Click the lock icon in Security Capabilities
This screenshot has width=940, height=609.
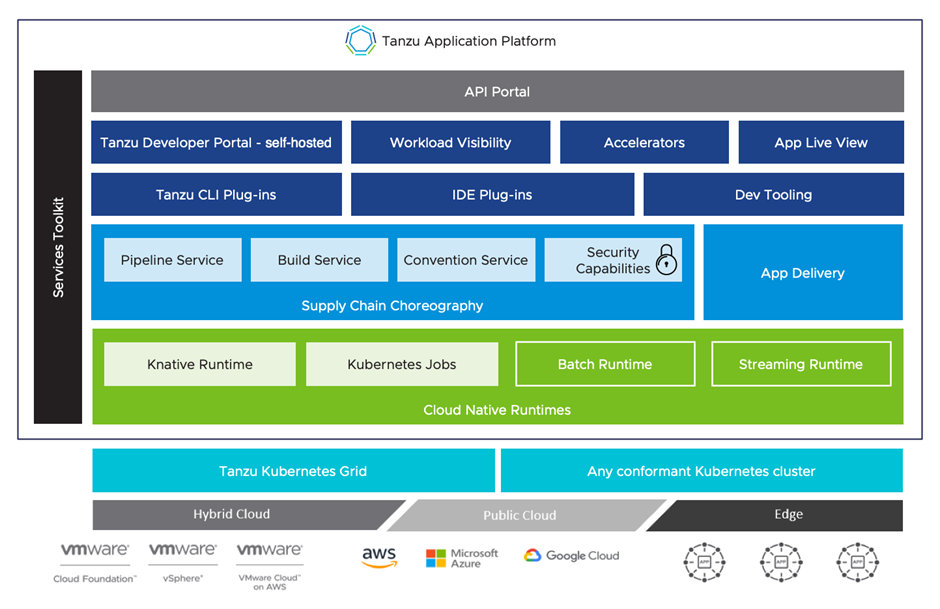point(666,260)
